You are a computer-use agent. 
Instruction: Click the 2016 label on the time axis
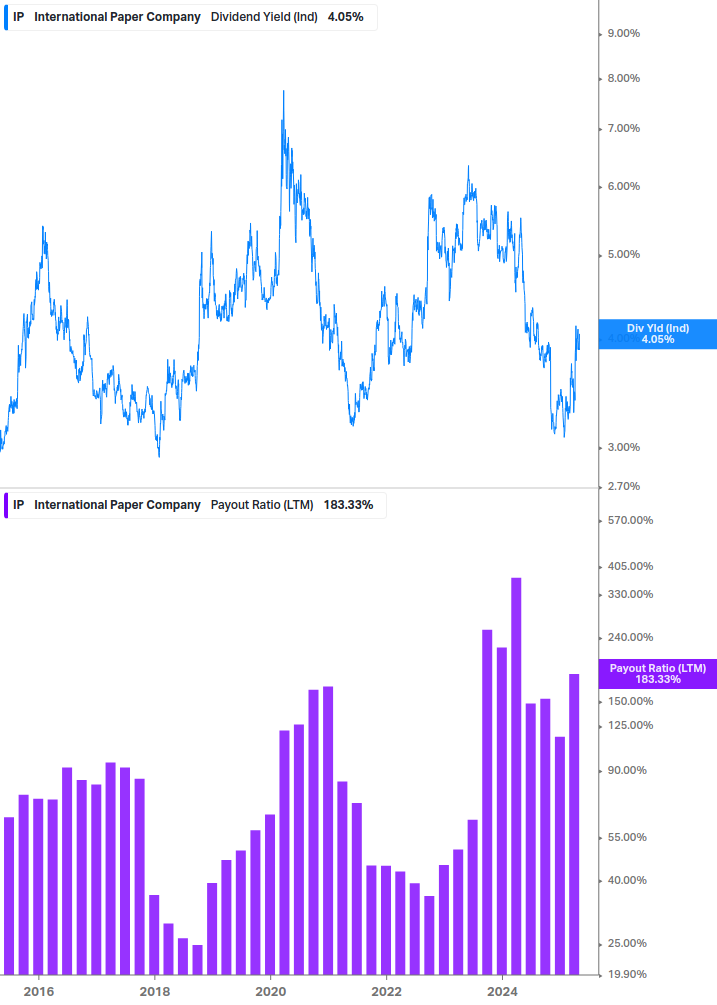coord(38,992)
